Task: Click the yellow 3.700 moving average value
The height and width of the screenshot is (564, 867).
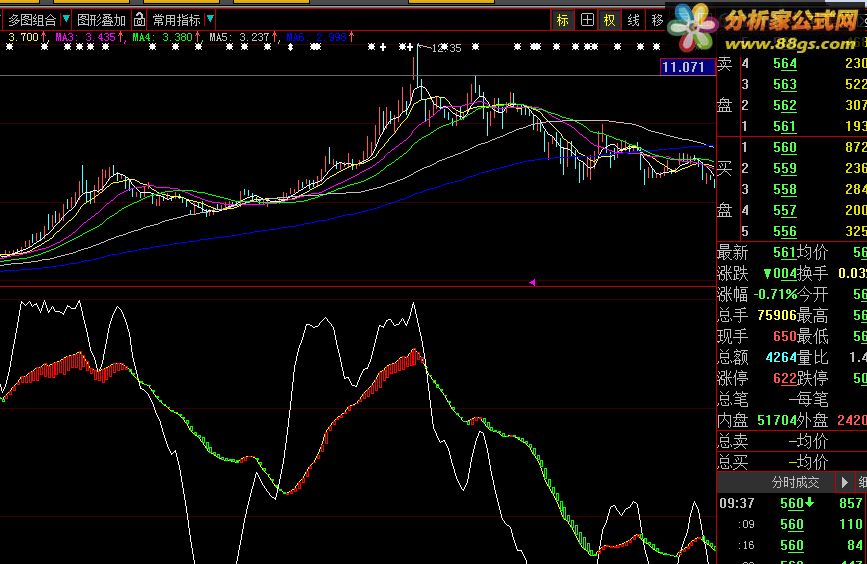Action: [23, 37]
